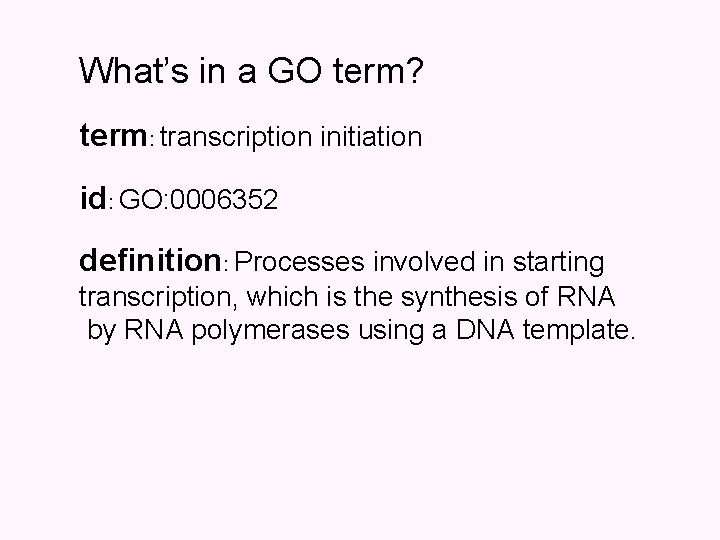Click the word "term?" in the title
This screenshot has height=540, width=720.
pos(377,71)
